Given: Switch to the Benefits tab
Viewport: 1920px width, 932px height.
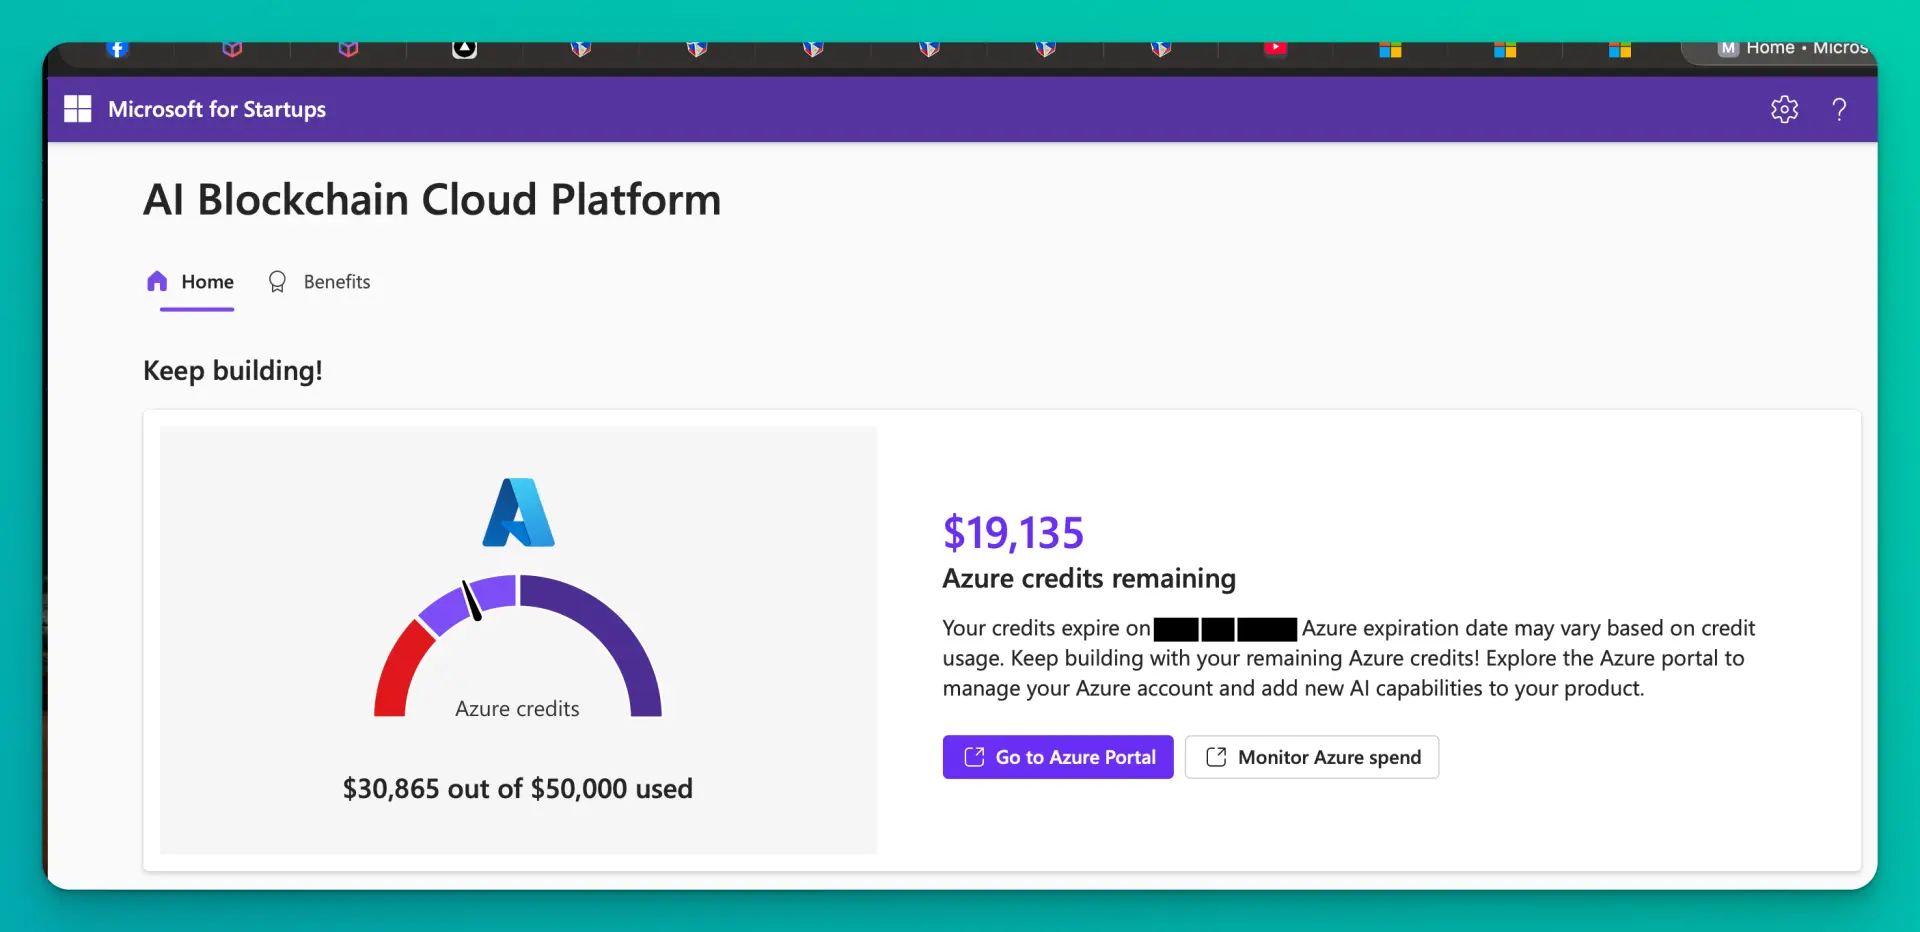Looking at the screenshot, I should [319, 282].
